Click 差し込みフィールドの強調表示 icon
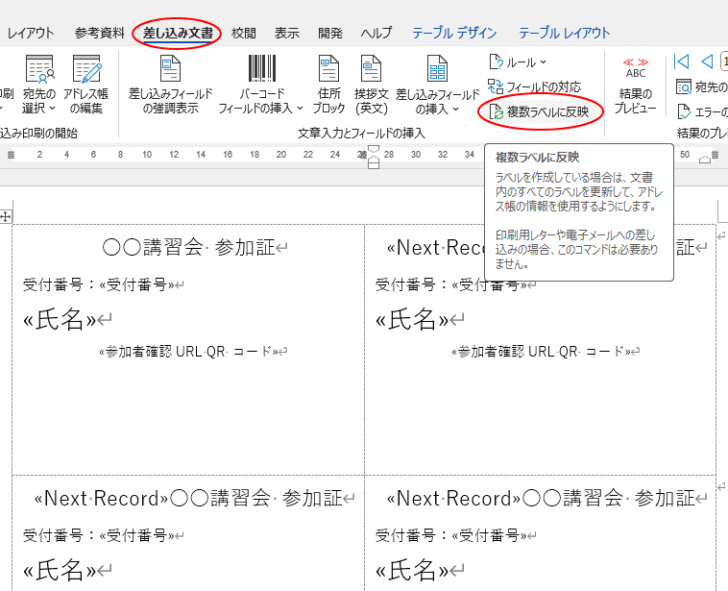The width and height of the screenshot is (728, 591). (170, 70)
